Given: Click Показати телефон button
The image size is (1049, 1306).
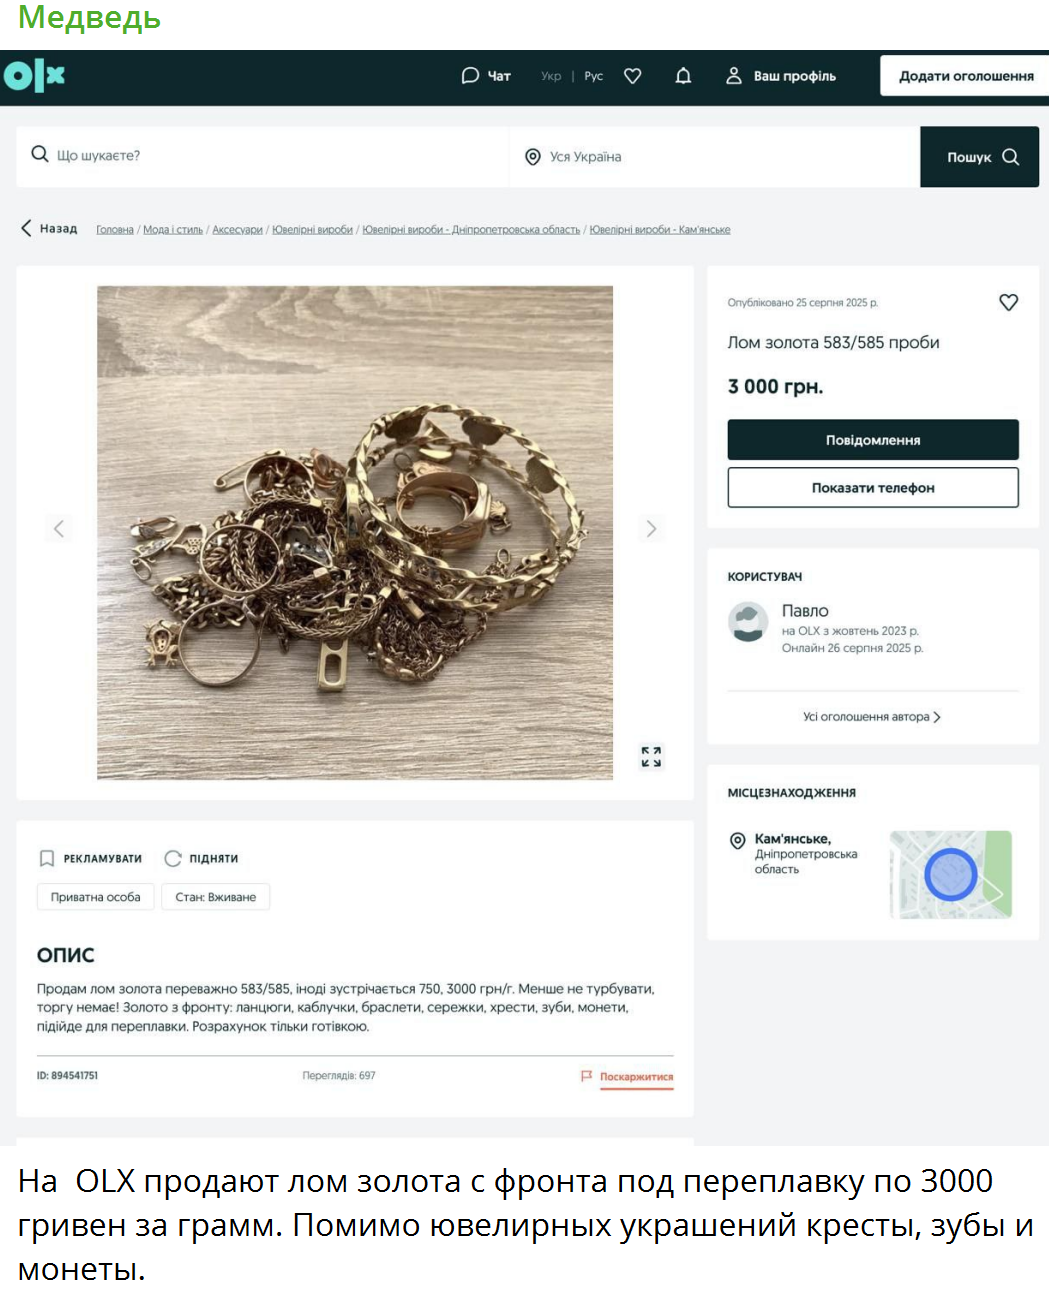Looking at the screenshot, I should (873, 488).
